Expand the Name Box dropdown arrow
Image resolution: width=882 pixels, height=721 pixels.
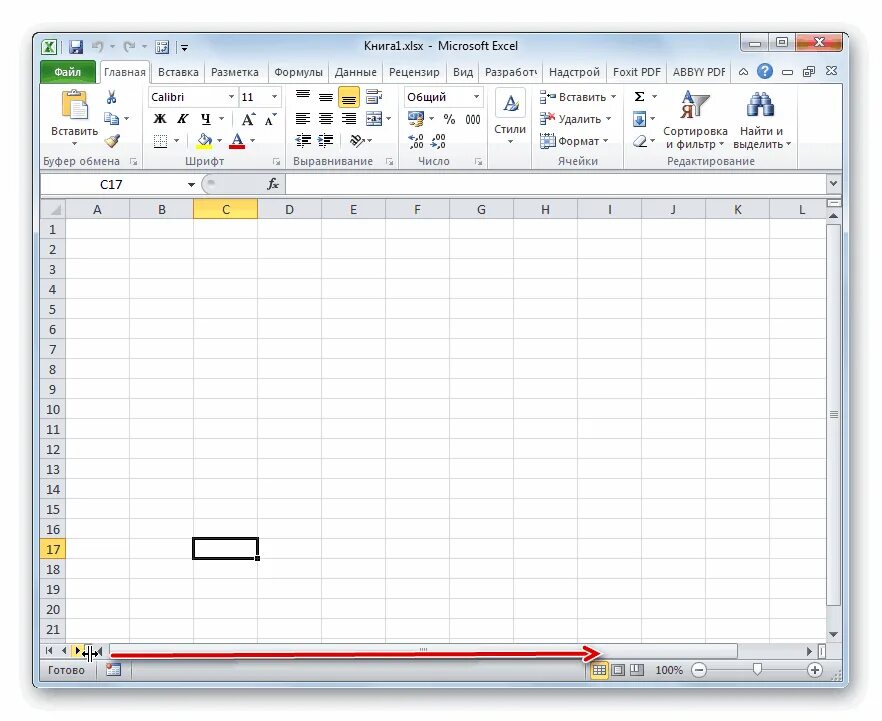pos(191,184)
